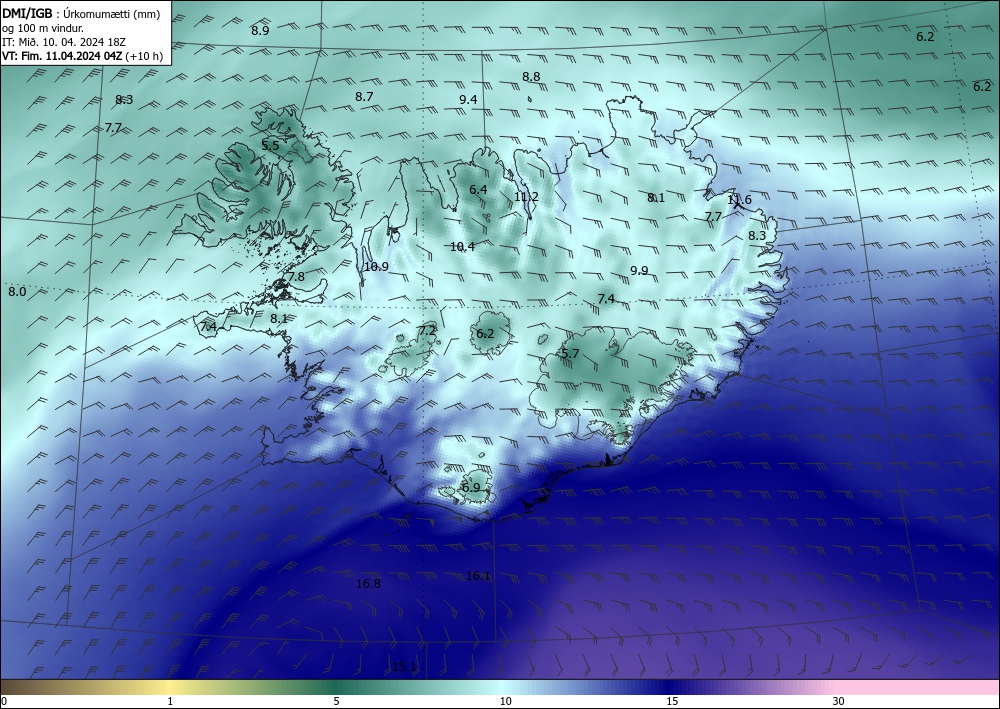Screen dimensions: 1000x709
Task: Click the 7.2 value on the glacier
Action: pyautogui.click(x=427, y=330)
